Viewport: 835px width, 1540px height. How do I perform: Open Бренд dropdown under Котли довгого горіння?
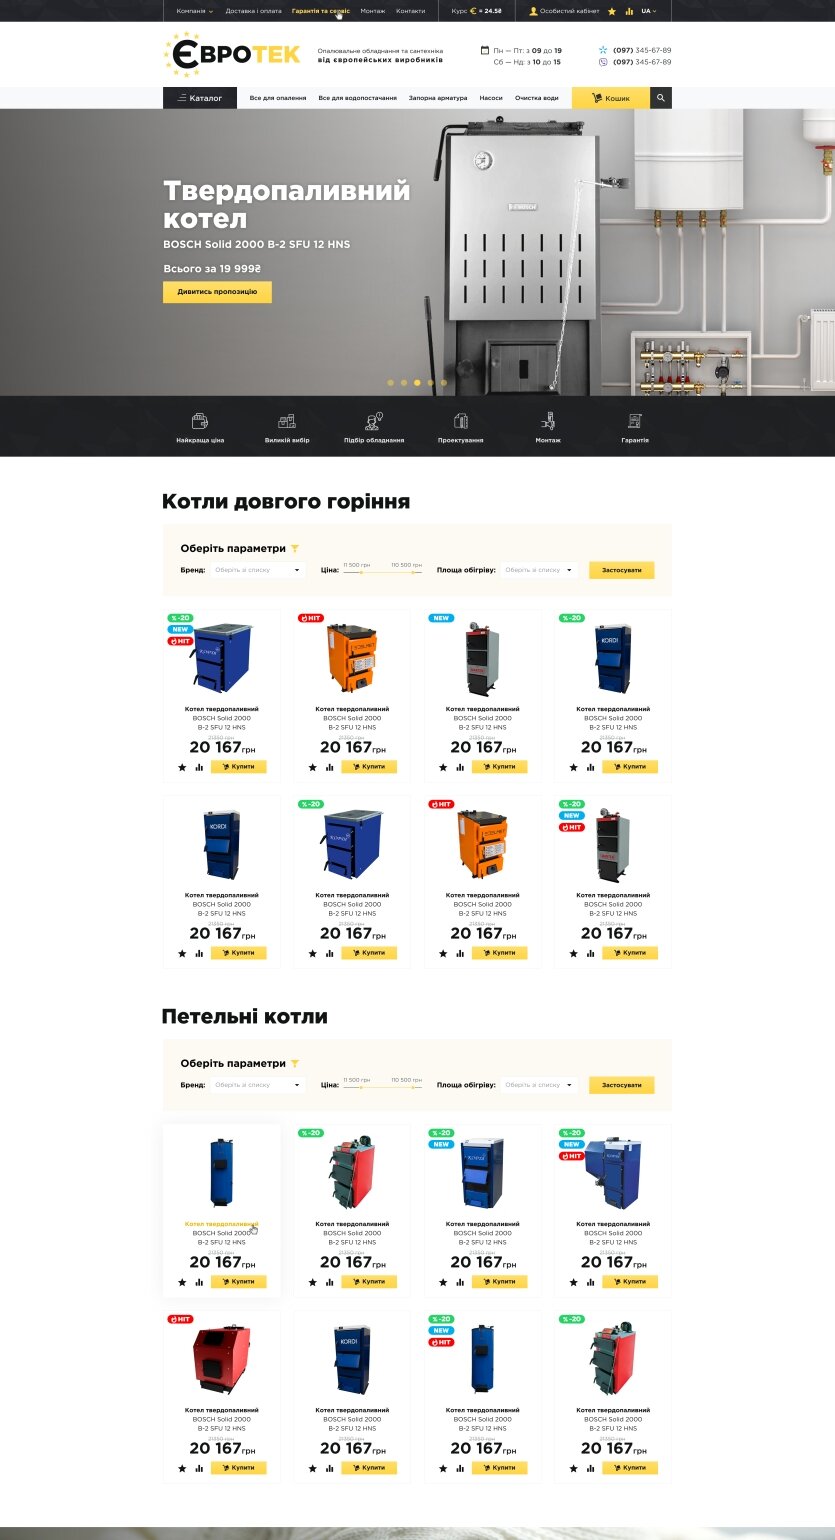257,570
